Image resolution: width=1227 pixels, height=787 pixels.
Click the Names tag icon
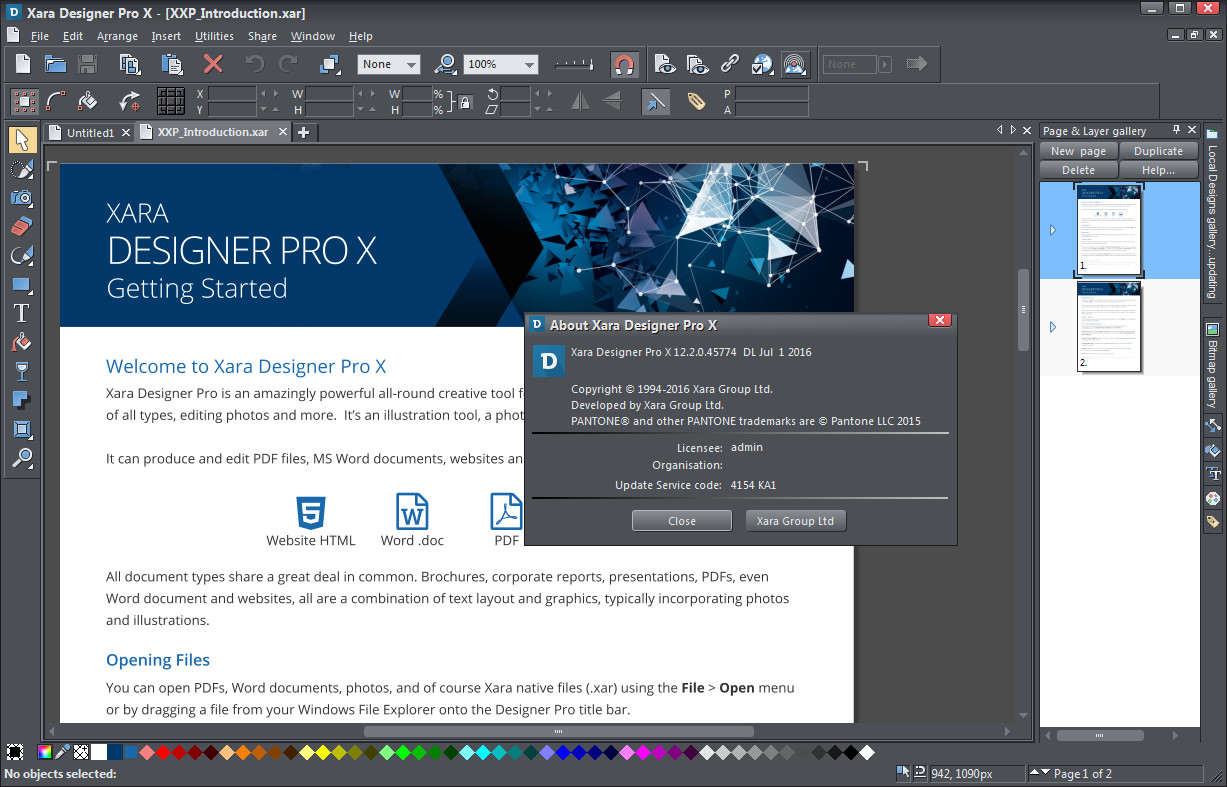(697, 101)
